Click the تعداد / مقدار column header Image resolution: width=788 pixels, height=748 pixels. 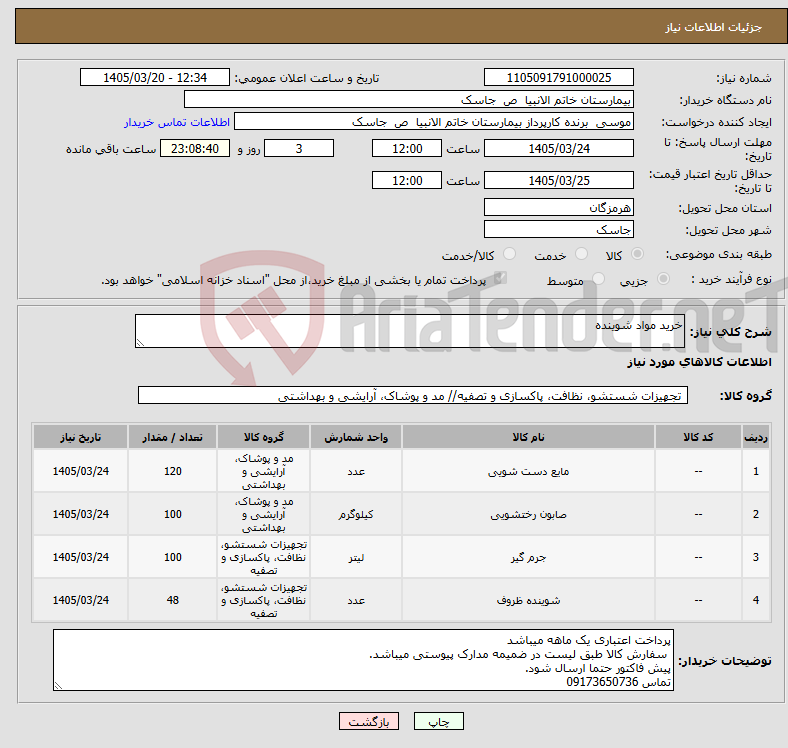(172, 437)
